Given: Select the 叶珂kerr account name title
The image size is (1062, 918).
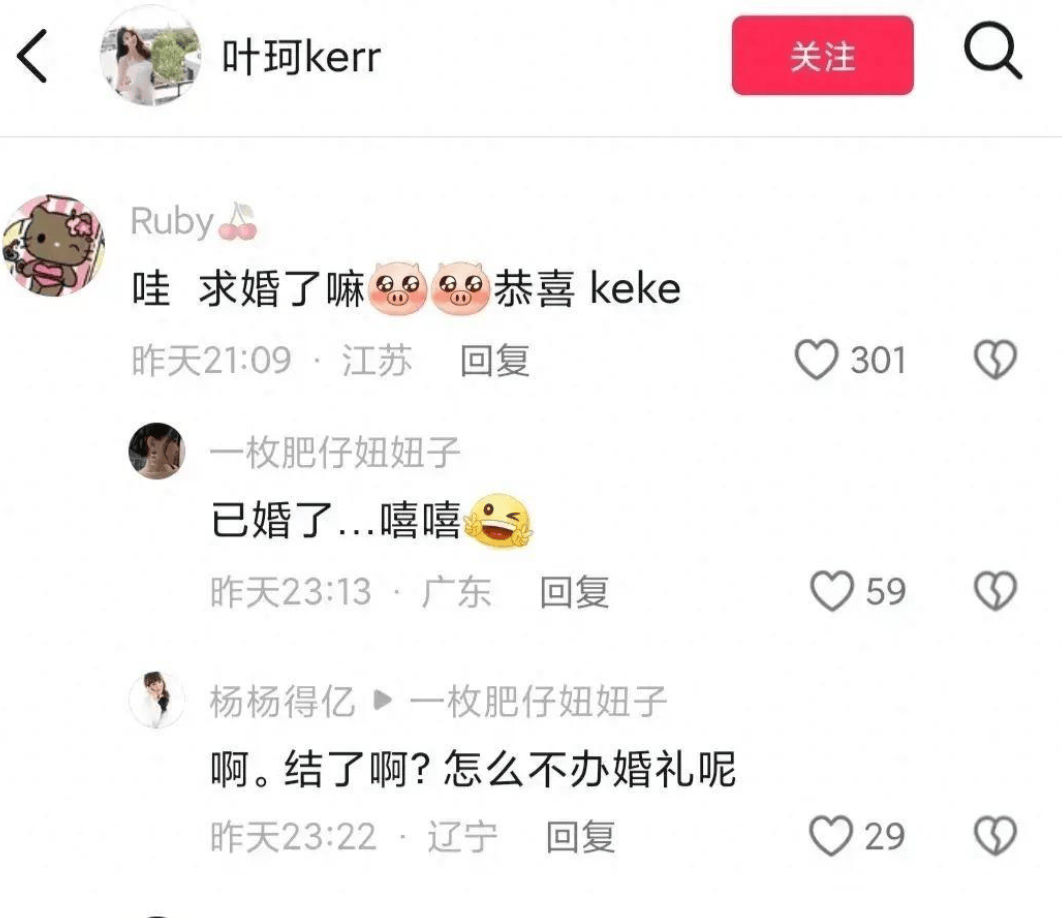Looking at the screenshot, I should (x=301, y=56).
